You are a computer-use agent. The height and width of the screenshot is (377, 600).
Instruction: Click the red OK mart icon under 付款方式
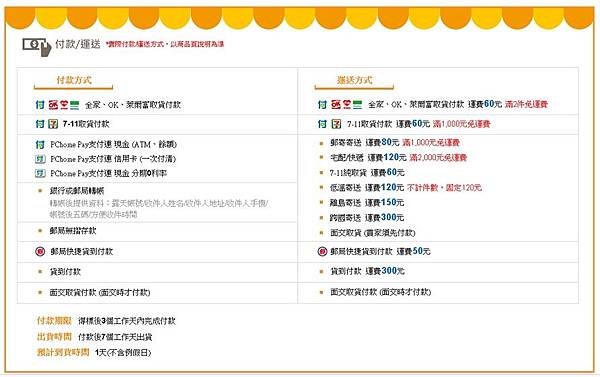tap(53, 104)
